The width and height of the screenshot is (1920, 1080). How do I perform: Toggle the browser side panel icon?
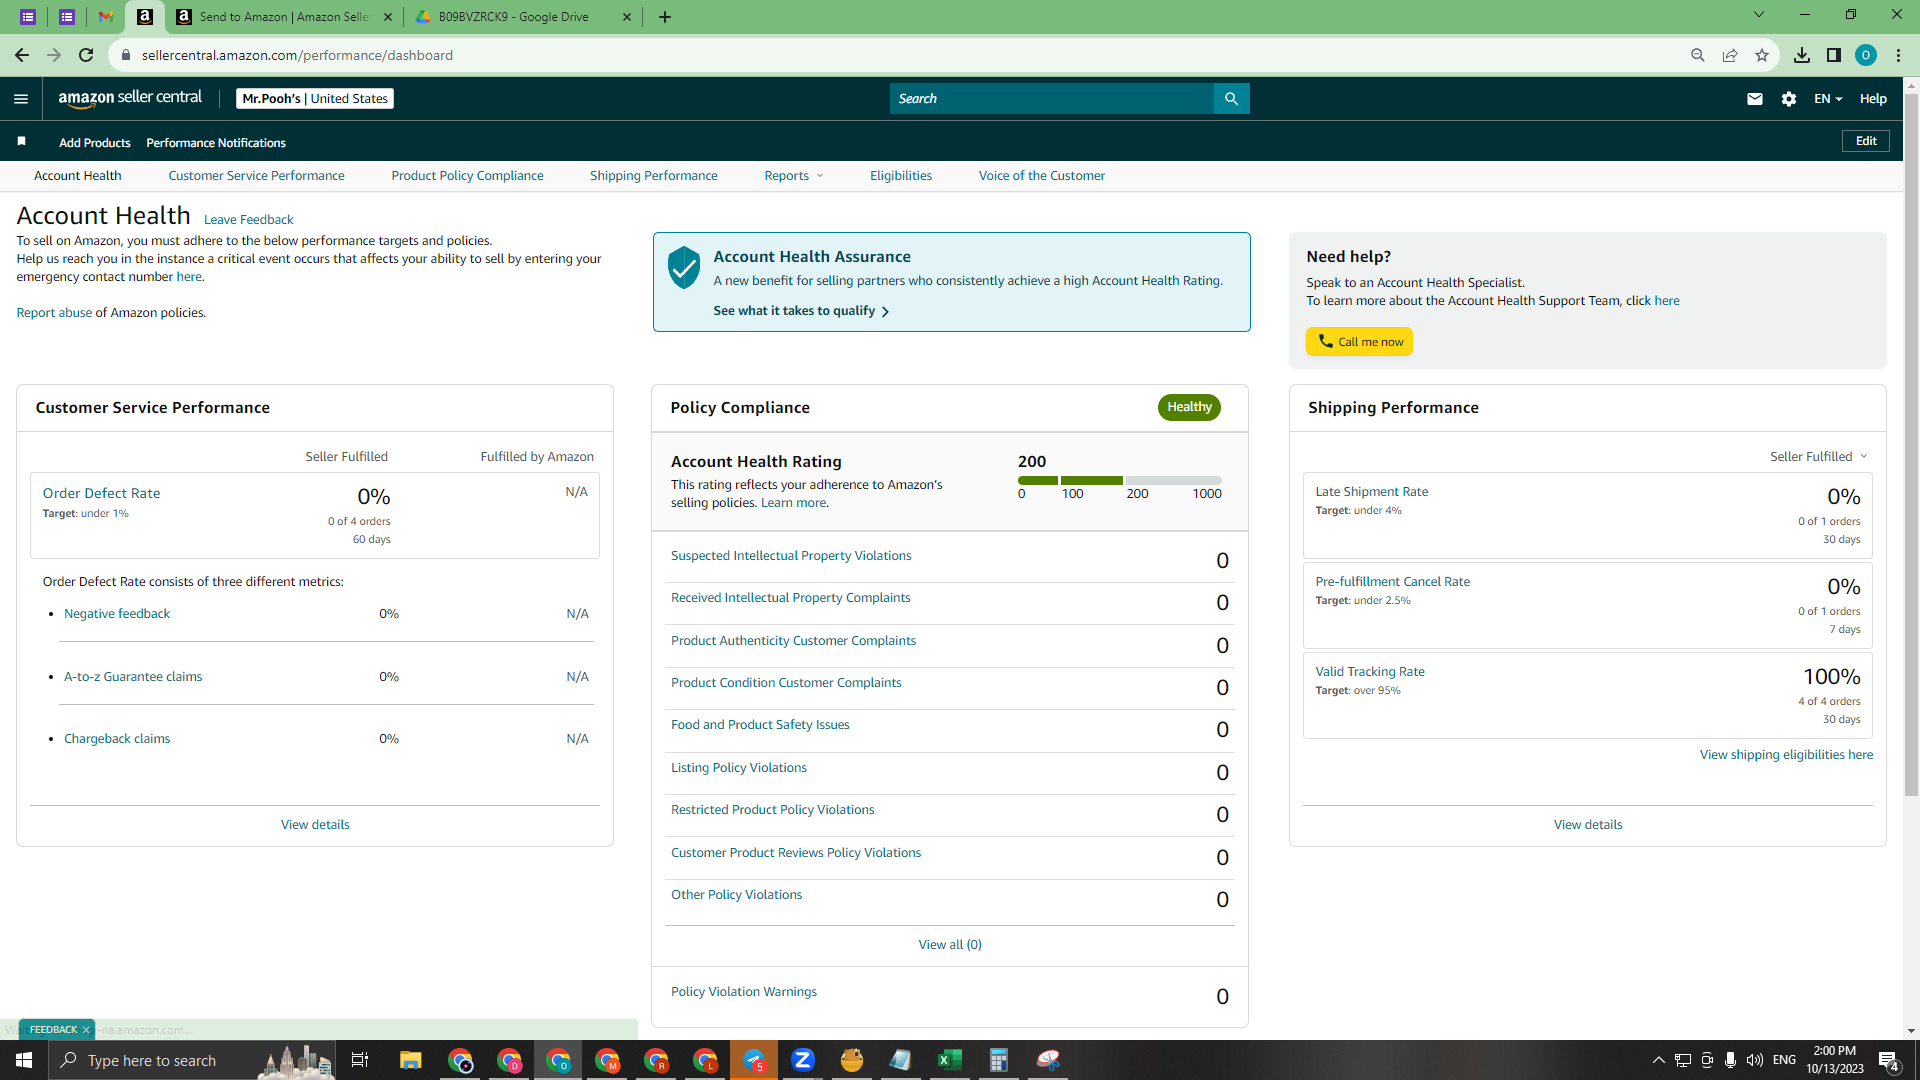tap(1834, 55)
